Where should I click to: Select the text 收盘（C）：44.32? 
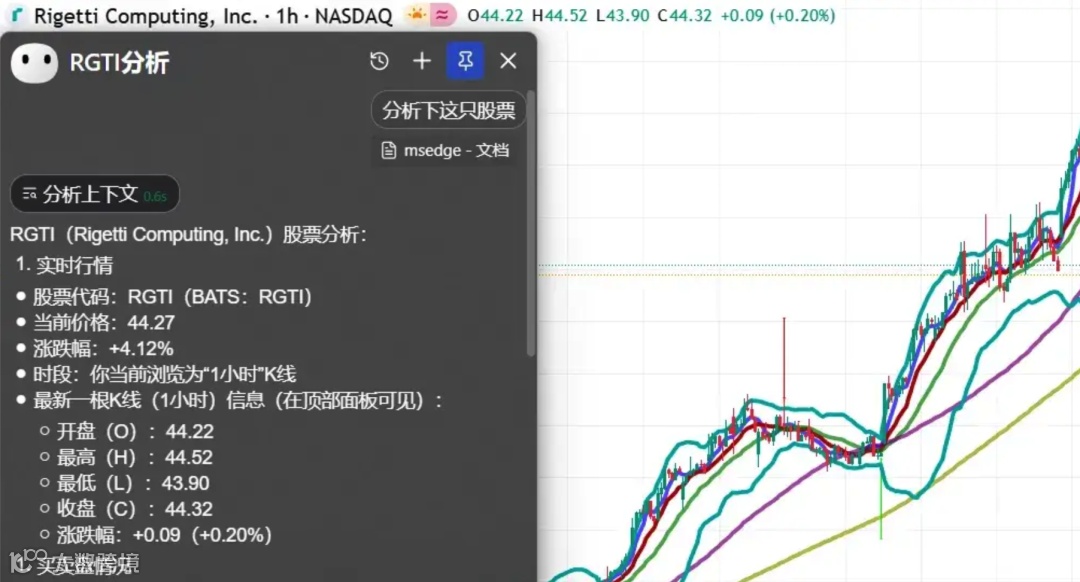point(135,509)
